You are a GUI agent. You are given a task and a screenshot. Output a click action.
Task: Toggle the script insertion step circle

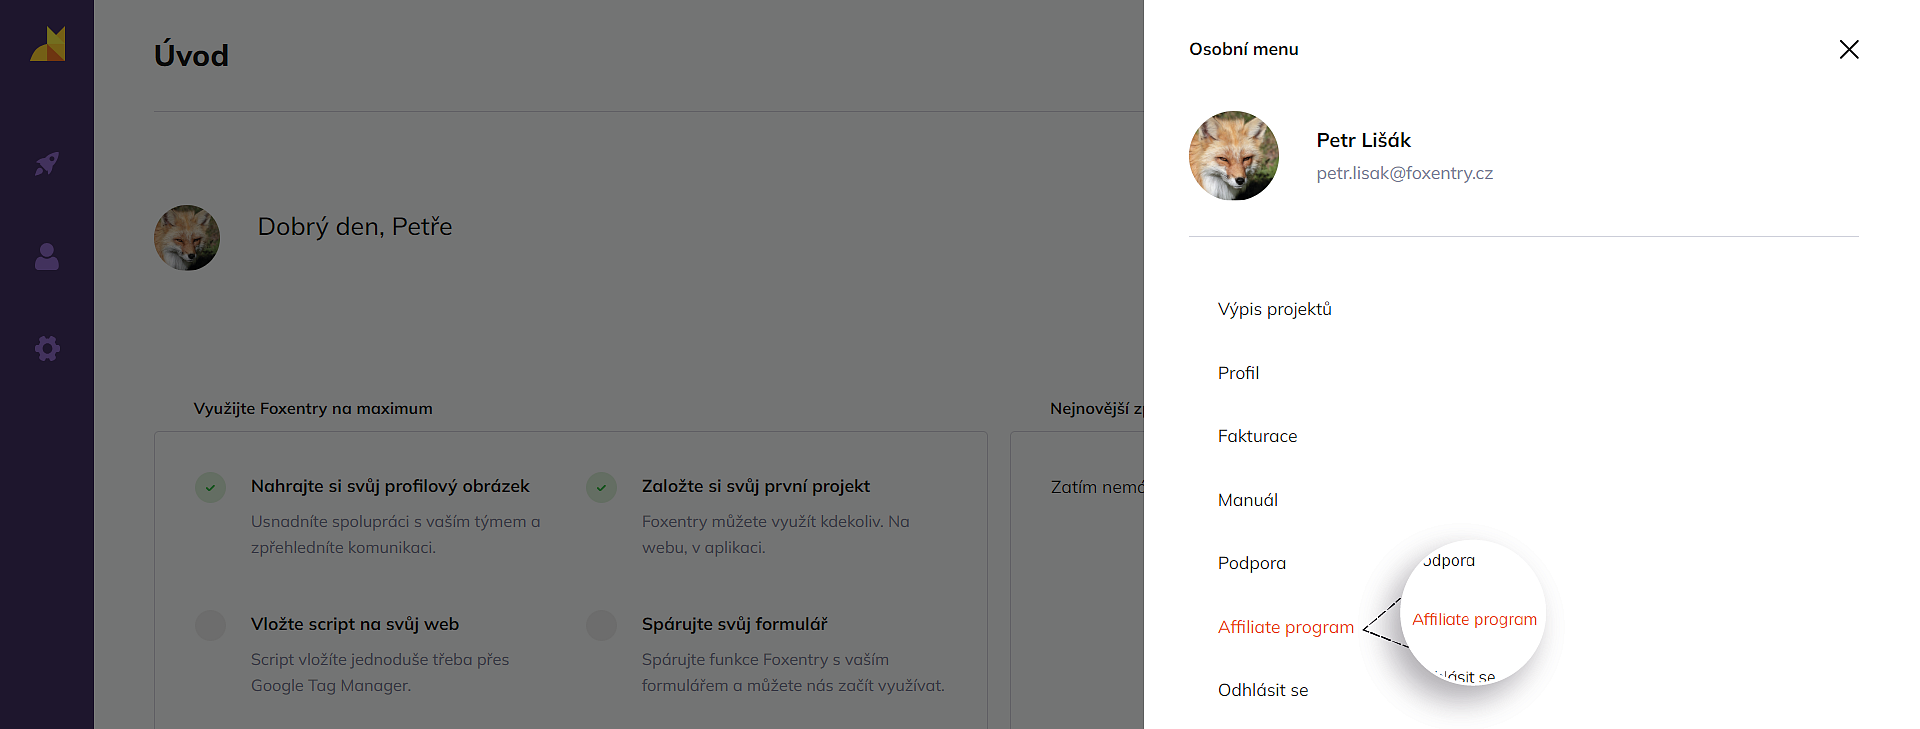point(210,625)
